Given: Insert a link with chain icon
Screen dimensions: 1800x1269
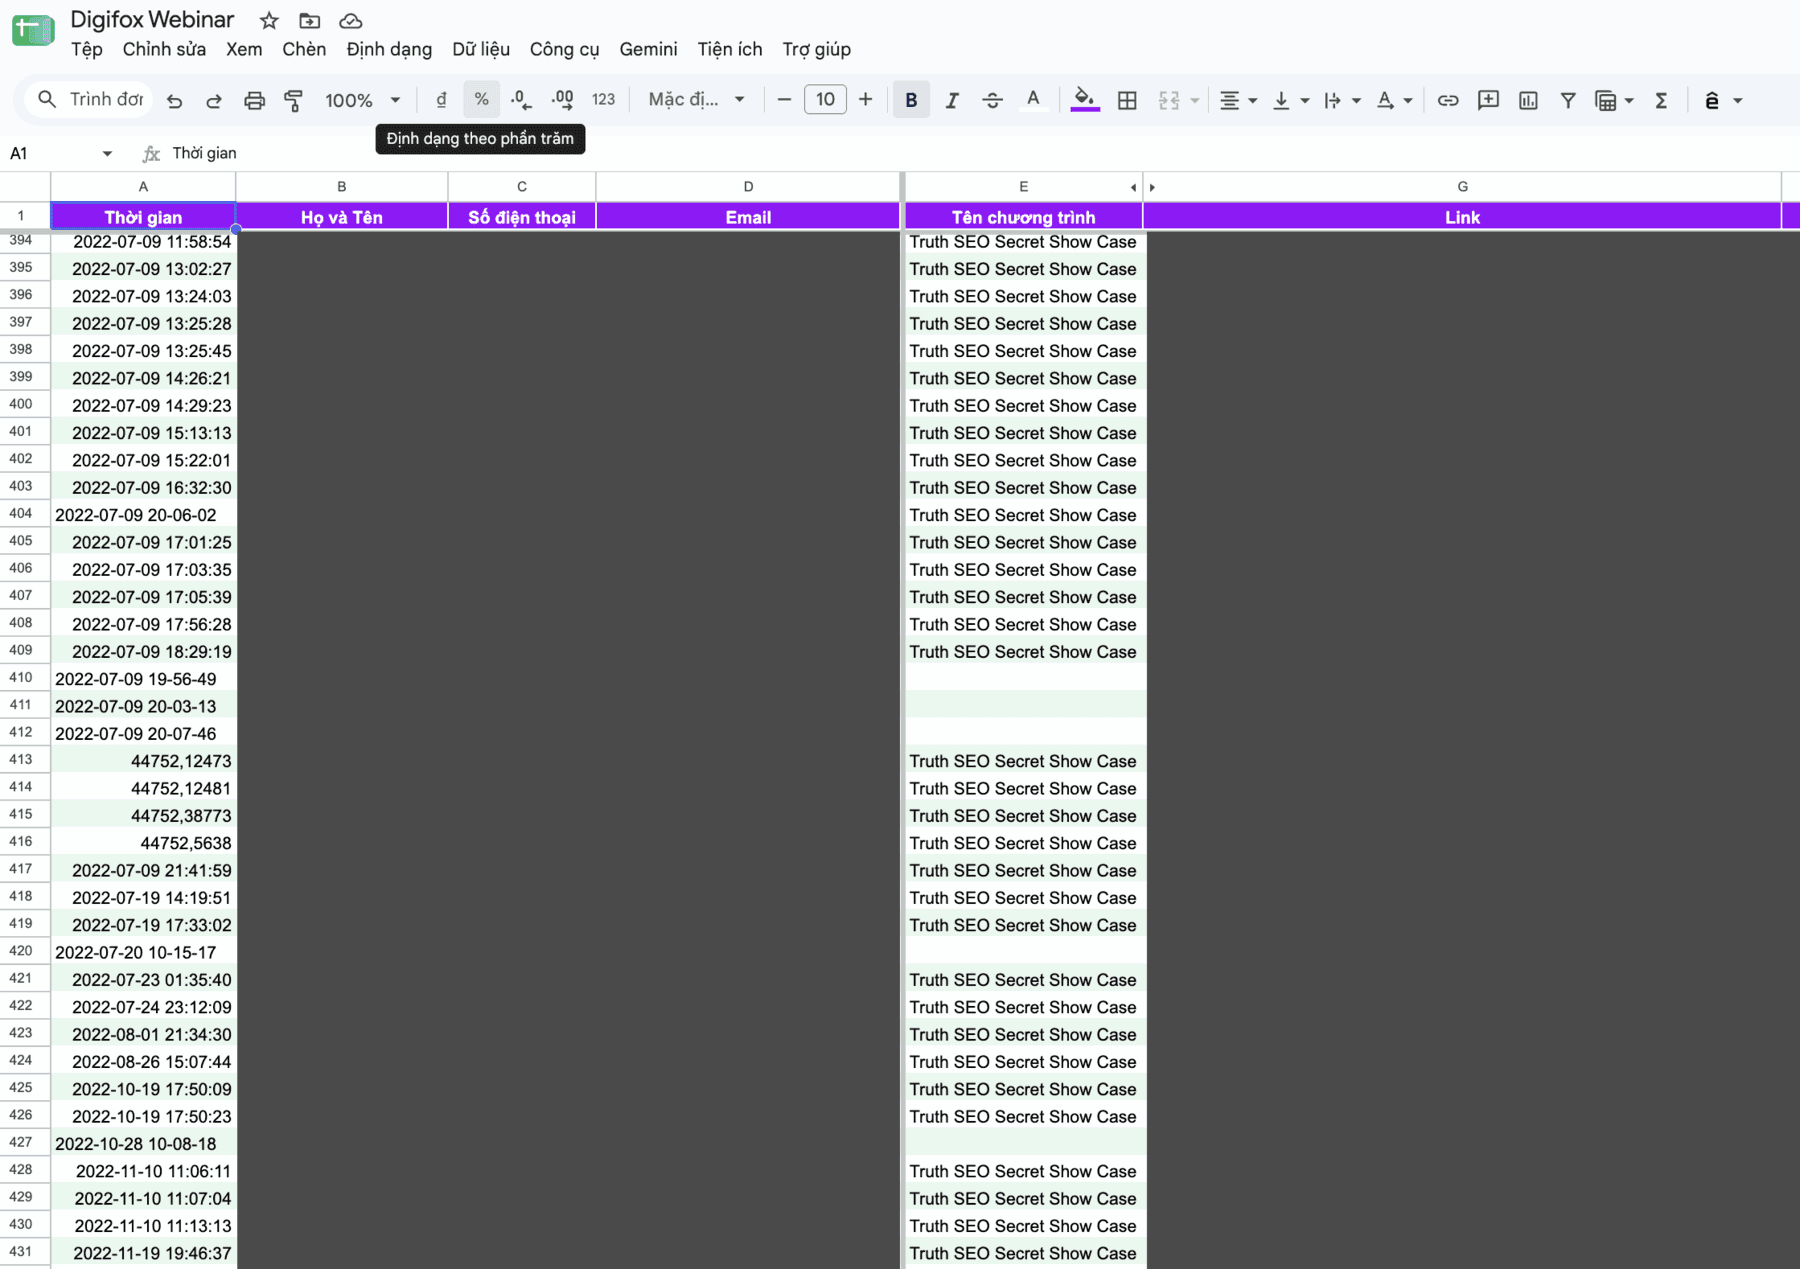Looking at the screenshot, I should (1447, 100).
